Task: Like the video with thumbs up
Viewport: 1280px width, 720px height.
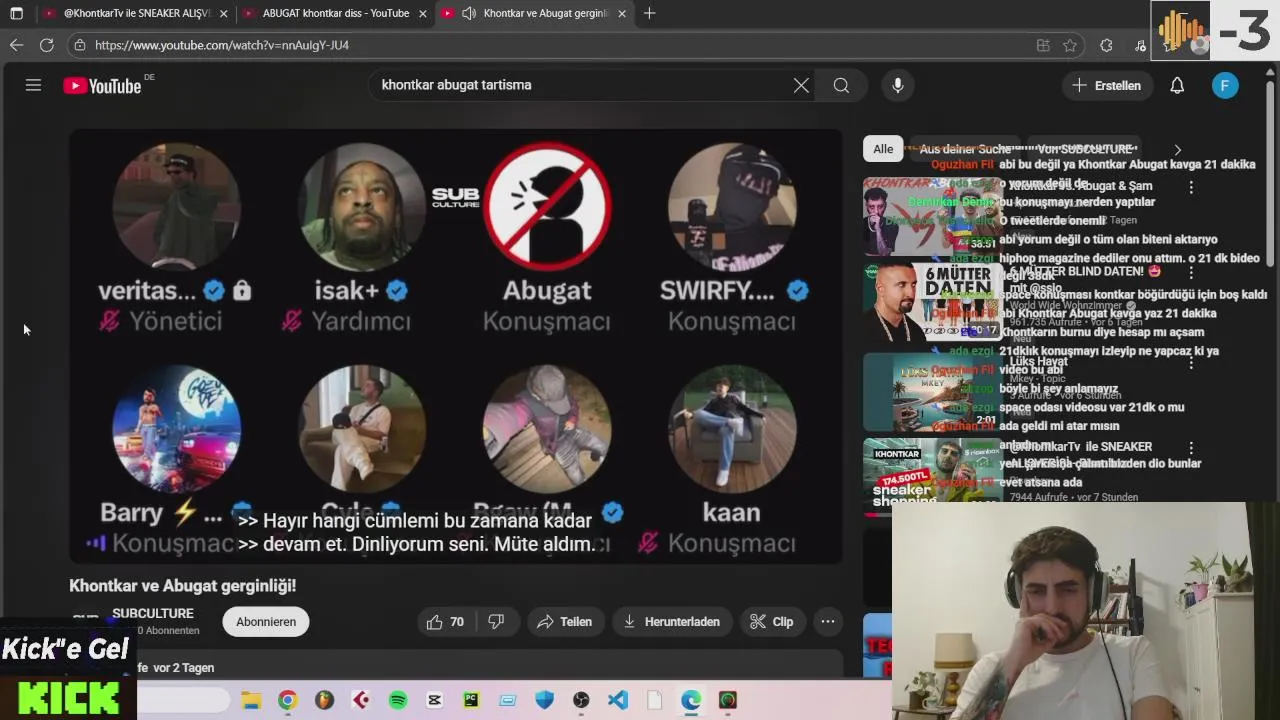Action: 445,621
